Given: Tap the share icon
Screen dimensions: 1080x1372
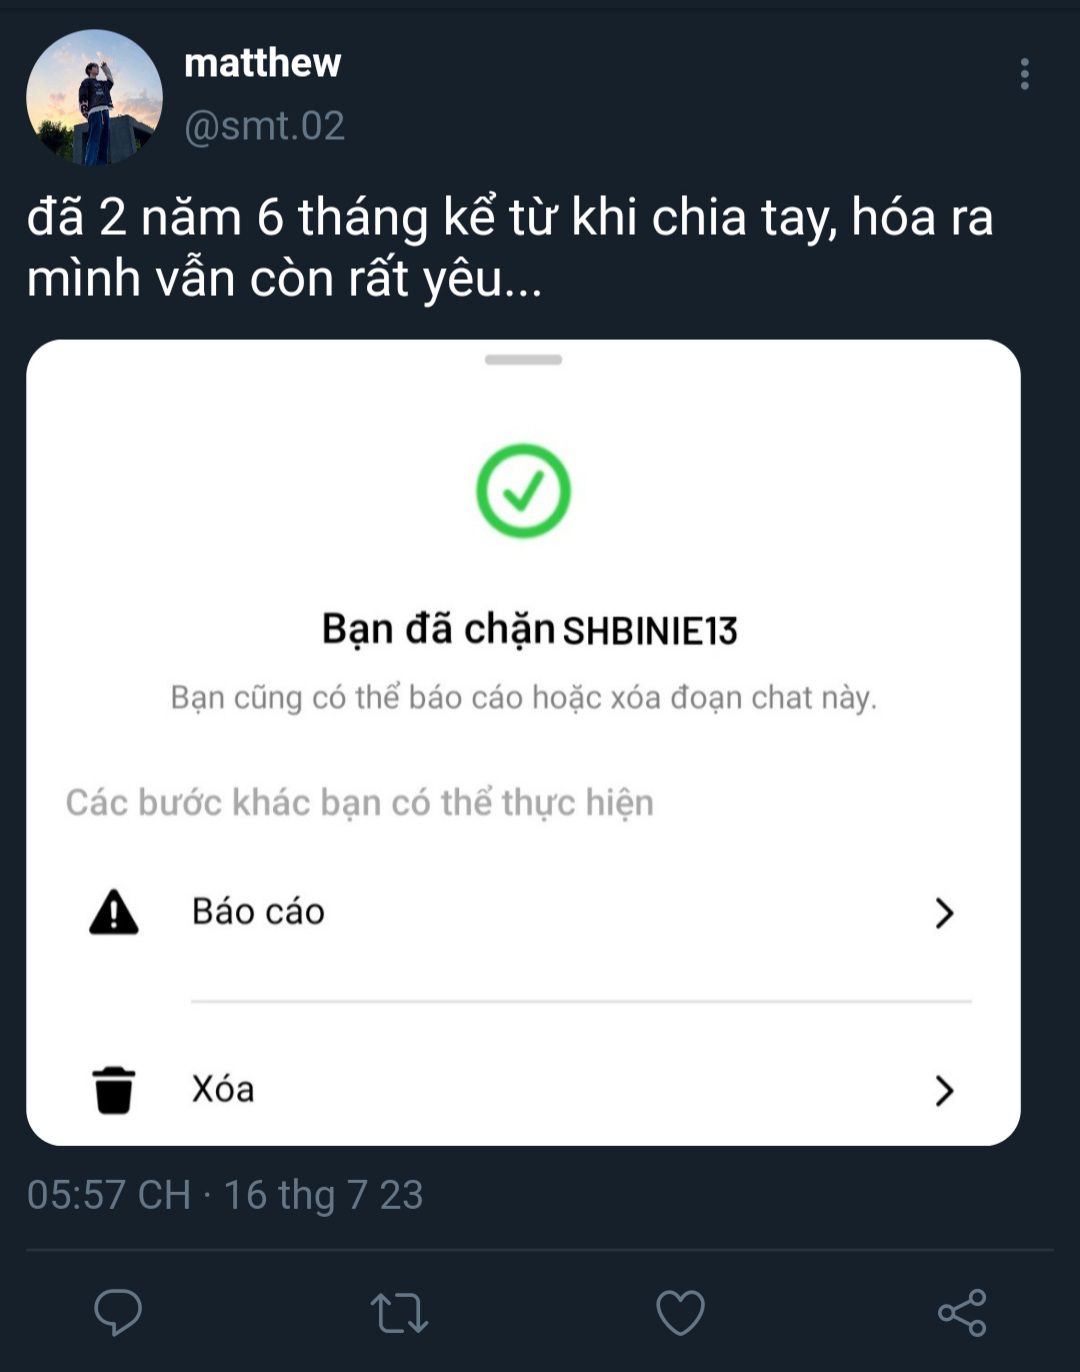Looking at the screenshot, I should tap(962, 1313).
